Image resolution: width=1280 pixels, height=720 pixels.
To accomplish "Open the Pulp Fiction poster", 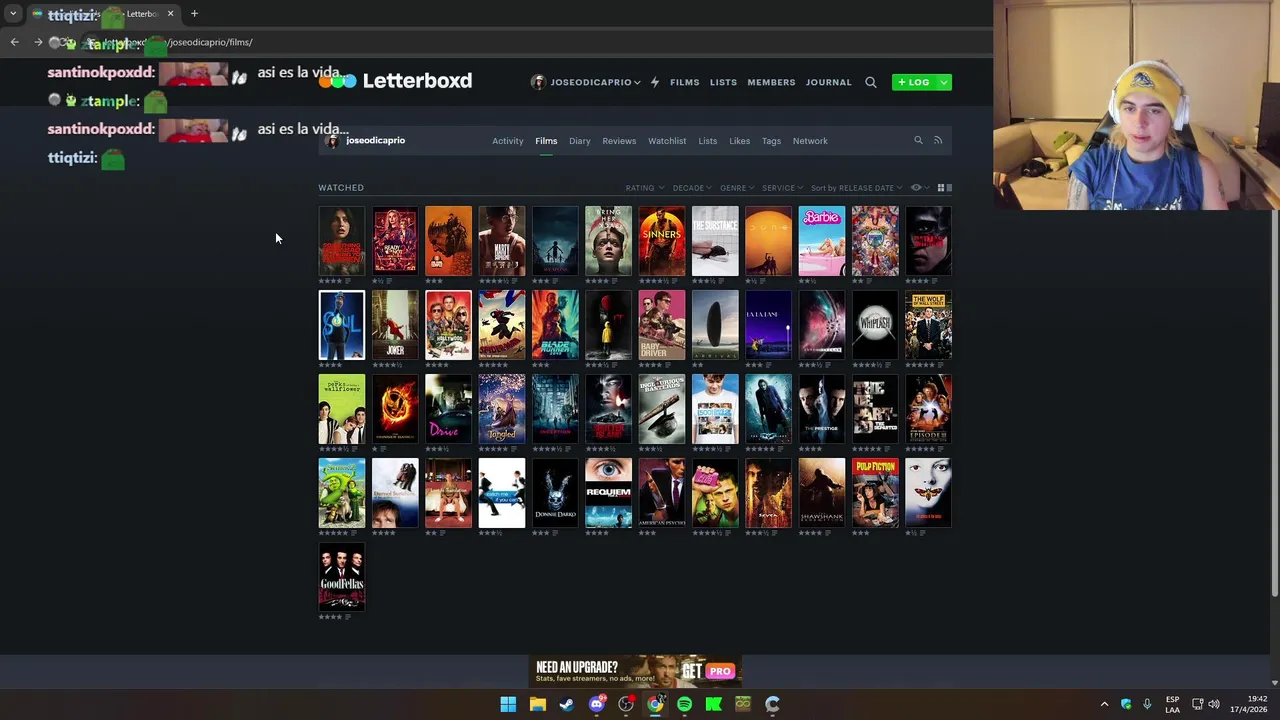I will pos(875,493).
